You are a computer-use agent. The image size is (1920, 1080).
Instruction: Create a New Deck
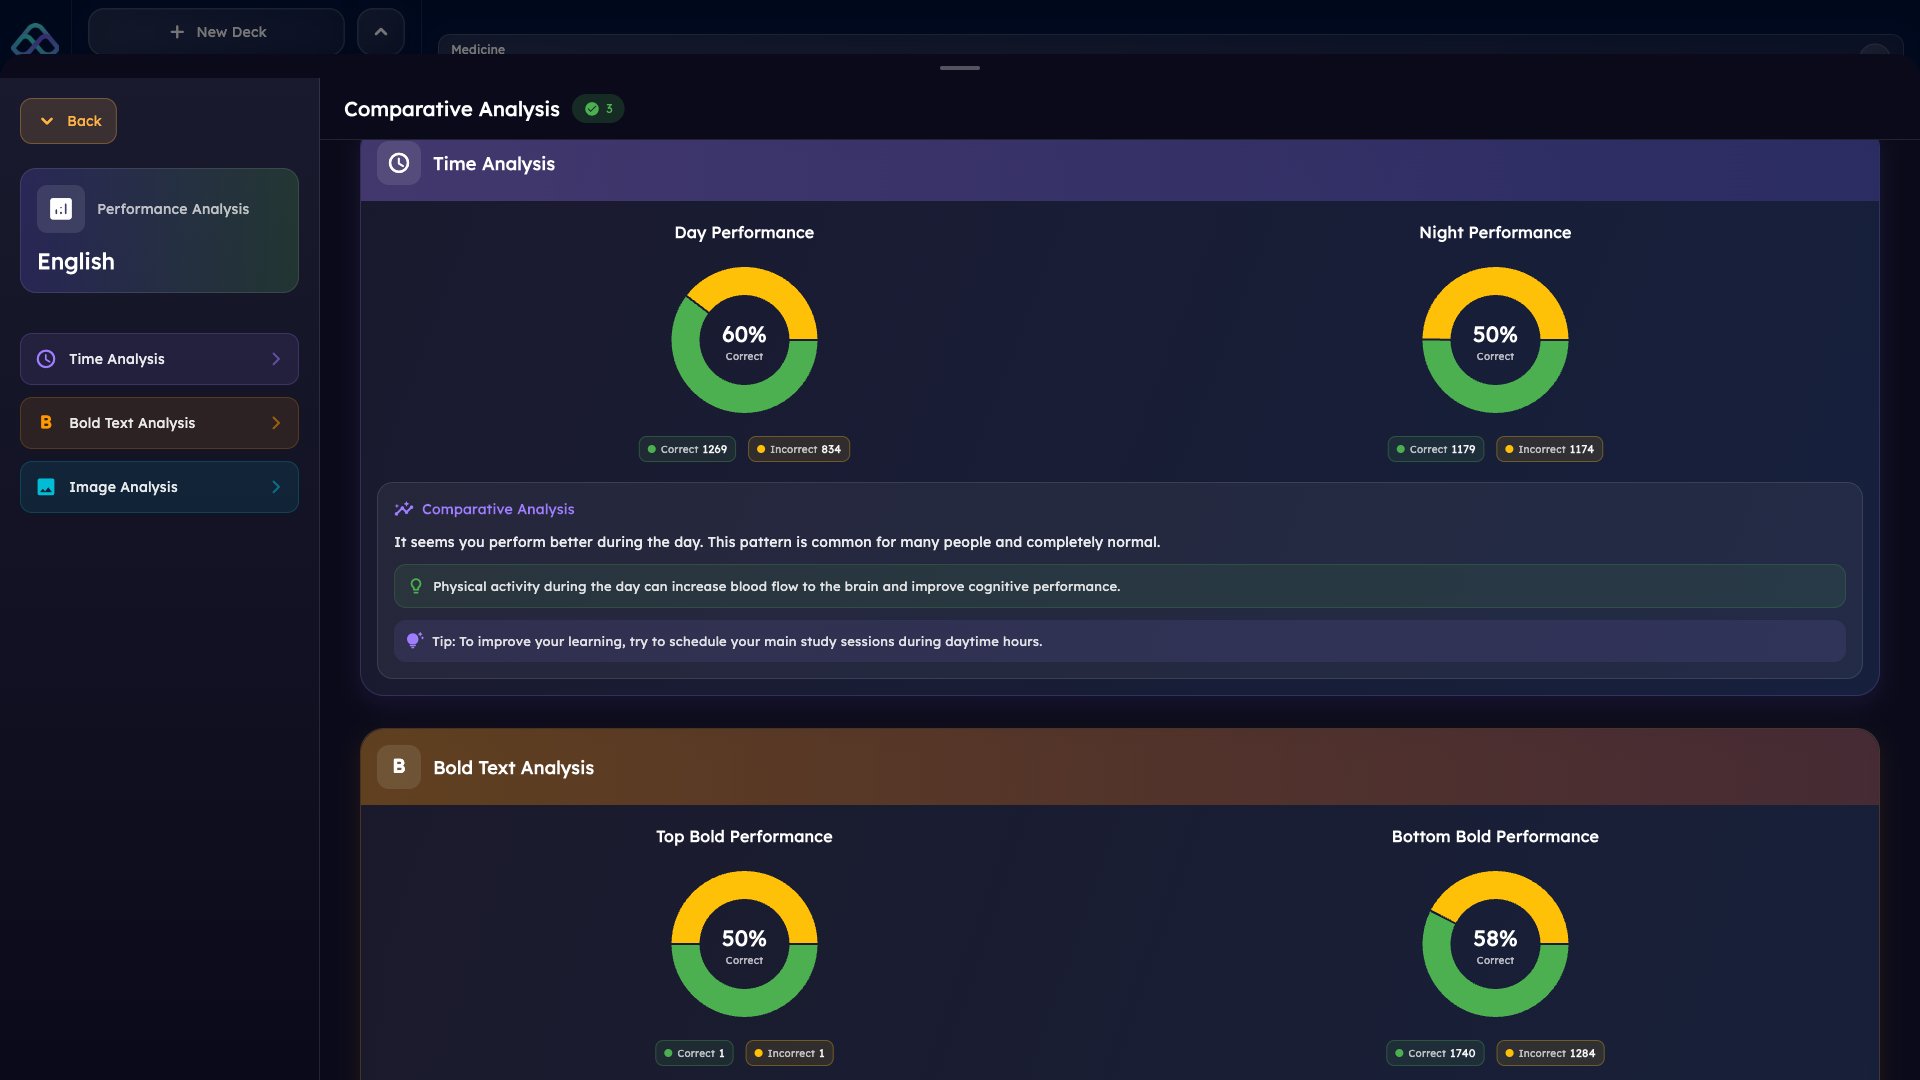point(217,32)
